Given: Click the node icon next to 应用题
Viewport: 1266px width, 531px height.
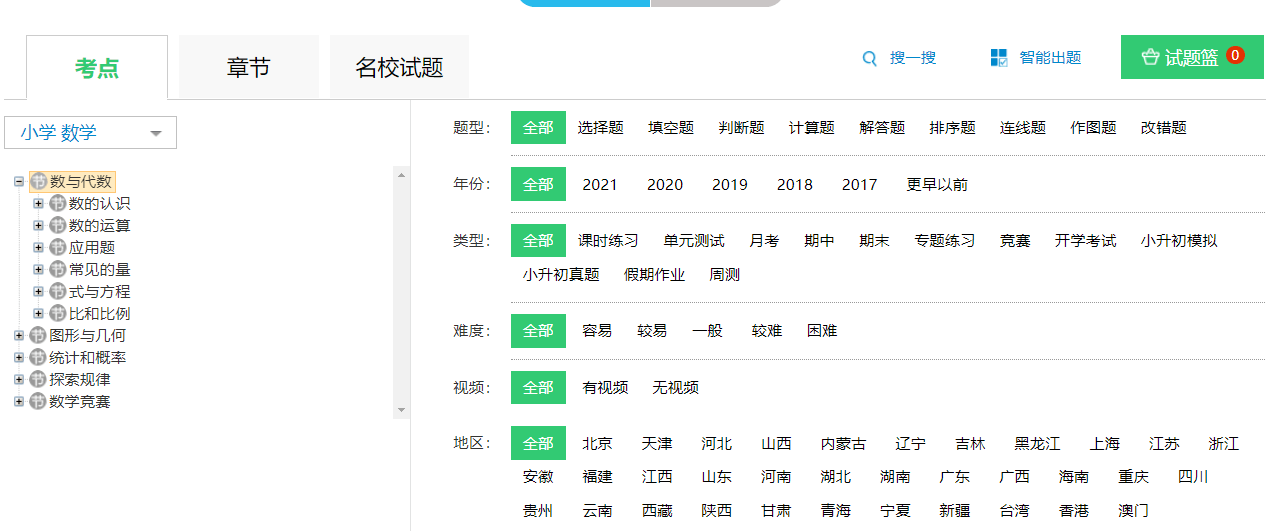Looking at the screenshot, I should click(58, 248).
